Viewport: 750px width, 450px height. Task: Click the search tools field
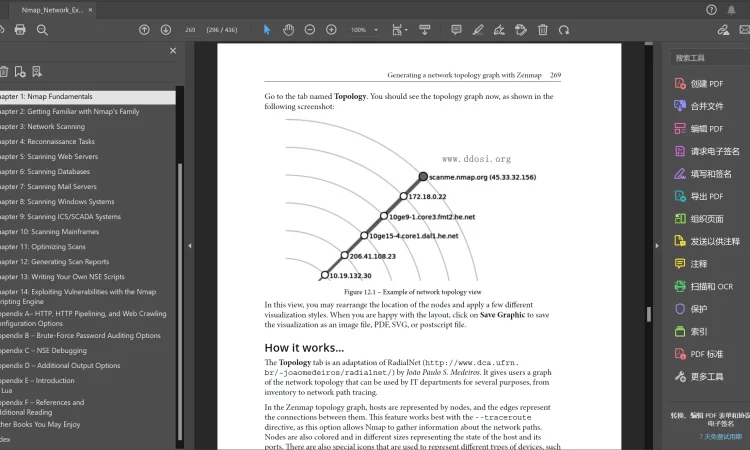click(x=710, y=58)
